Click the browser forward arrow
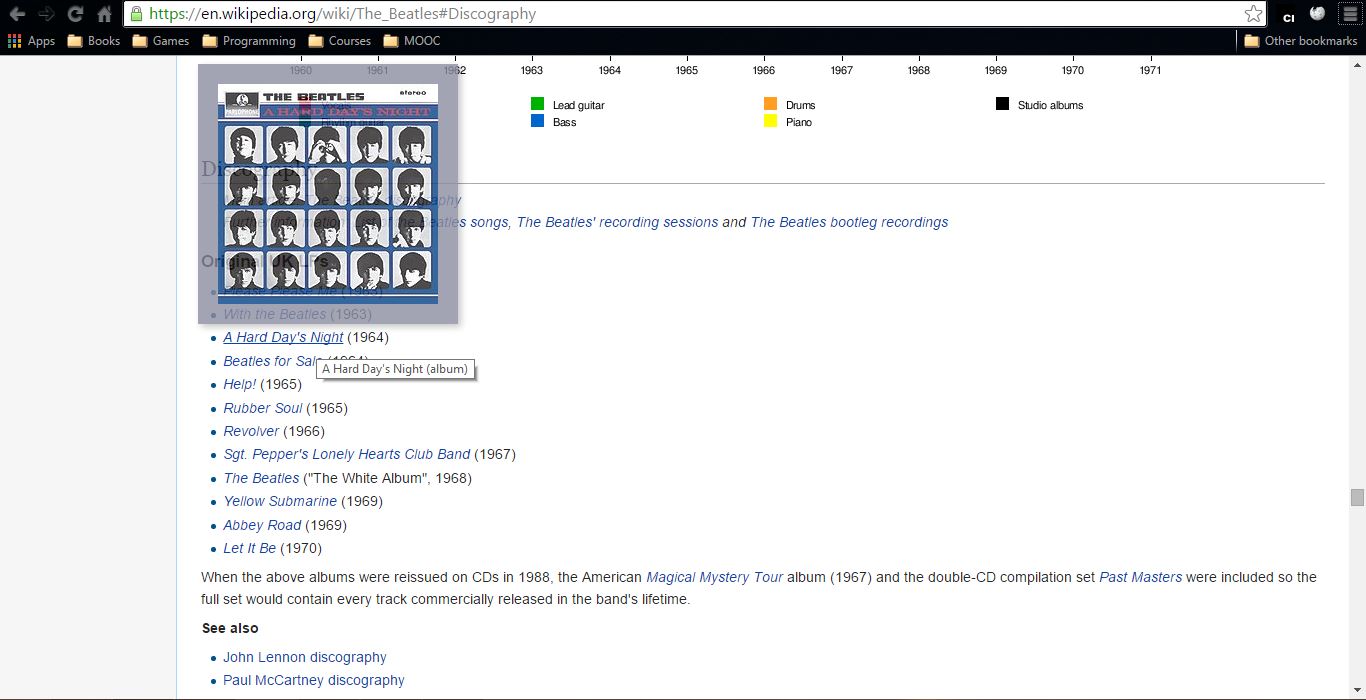This screenshot has height=700, width=1366. tap(46, 14)
